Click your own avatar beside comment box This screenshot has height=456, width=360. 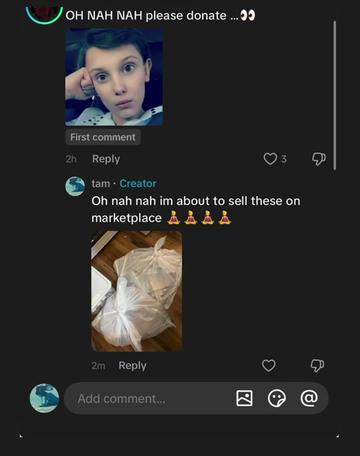(44, 398)
